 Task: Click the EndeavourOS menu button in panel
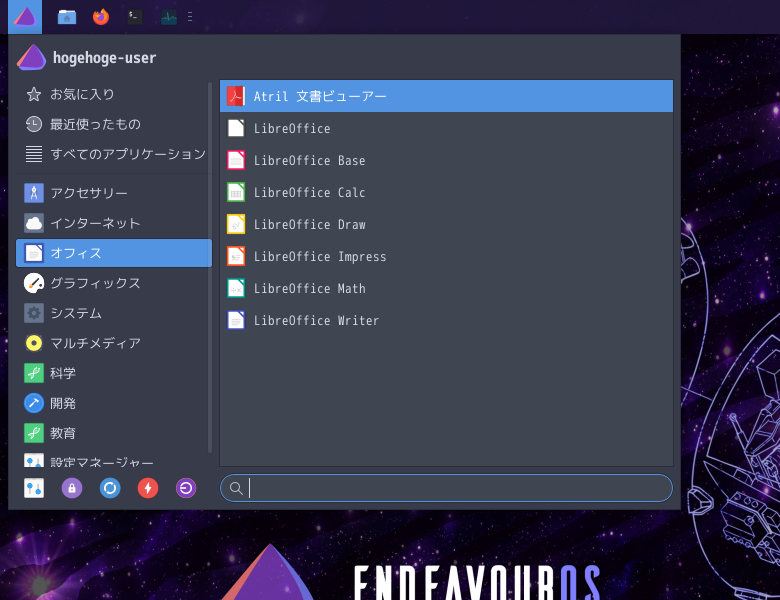25,17
